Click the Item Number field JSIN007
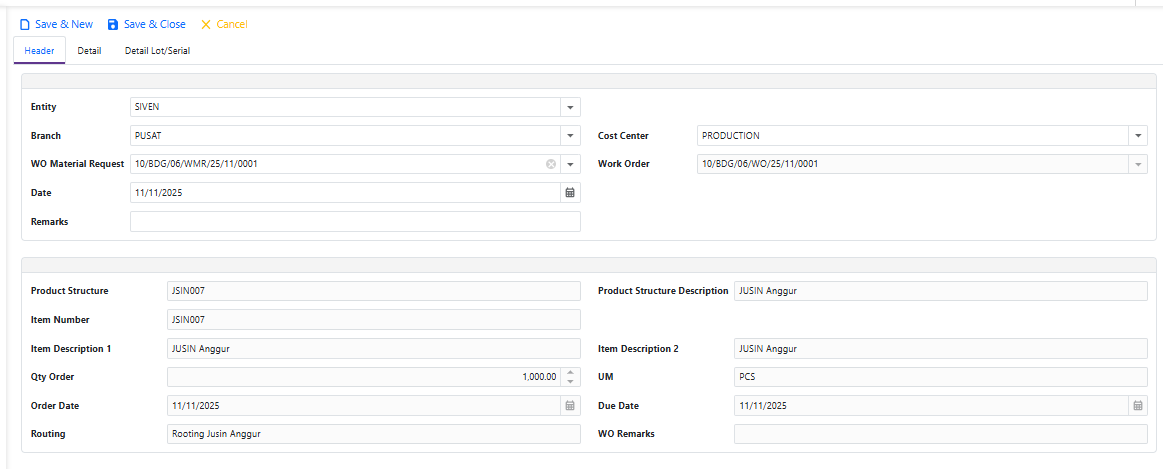The width and height of the screenshot is (1163, 469). tap(374, 320)
